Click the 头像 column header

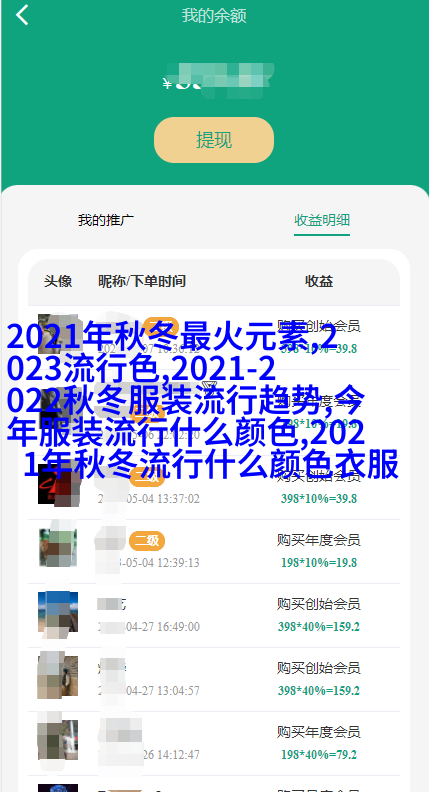pos(58,281)
